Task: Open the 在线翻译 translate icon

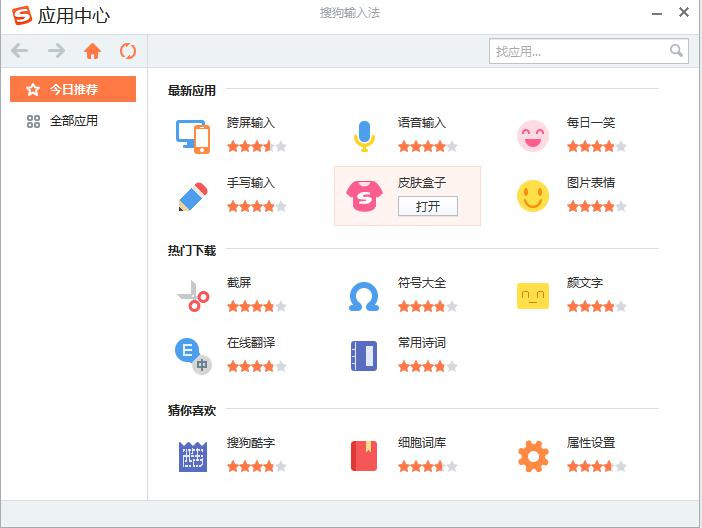Action: [x=193, y=356]
